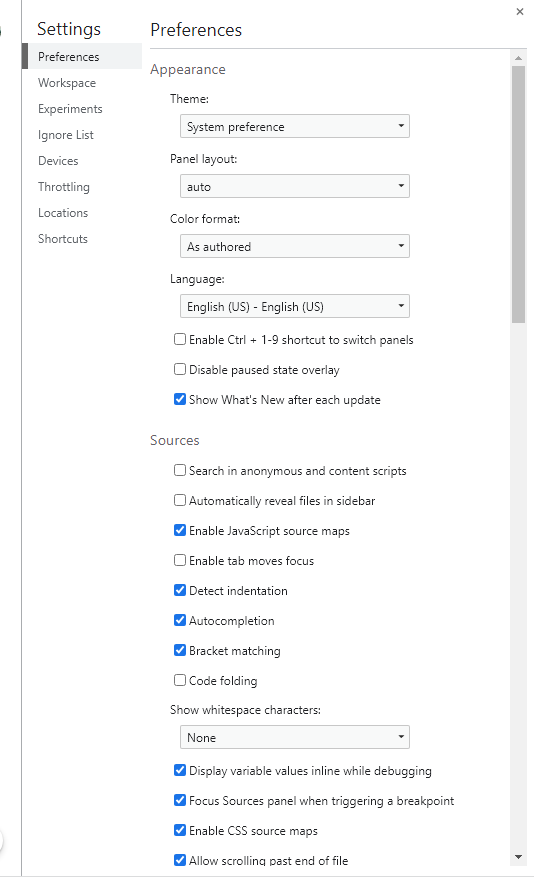Enable Search in anonymous and content scripts

click(180, 470)
